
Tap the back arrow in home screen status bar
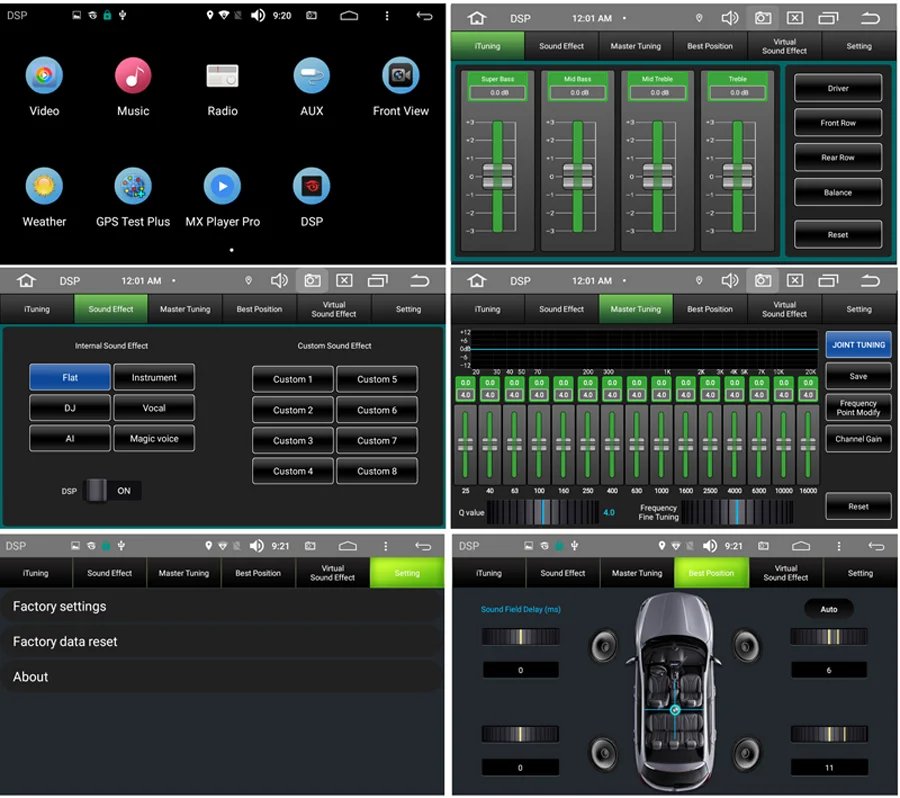424,16
